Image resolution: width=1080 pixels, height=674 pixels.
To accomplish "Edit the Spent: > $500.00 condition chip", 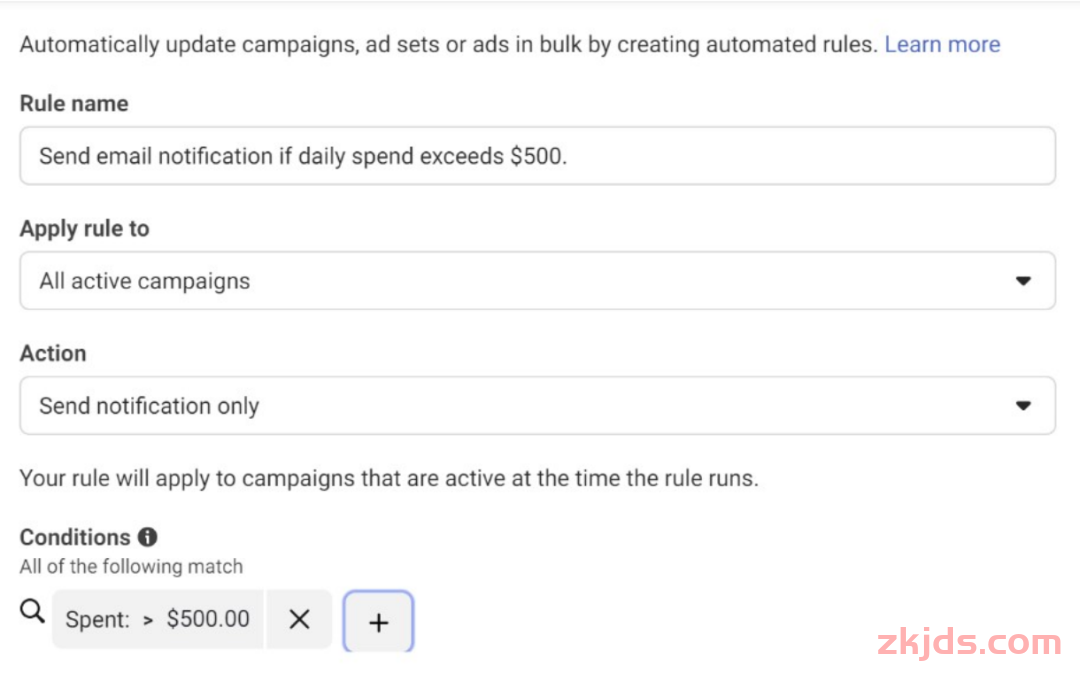I will [x=157, y=620].
